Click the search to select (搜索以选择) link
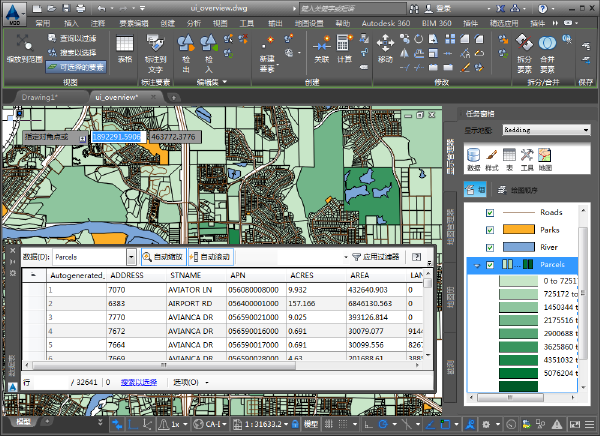 click(x=140, y=382)
